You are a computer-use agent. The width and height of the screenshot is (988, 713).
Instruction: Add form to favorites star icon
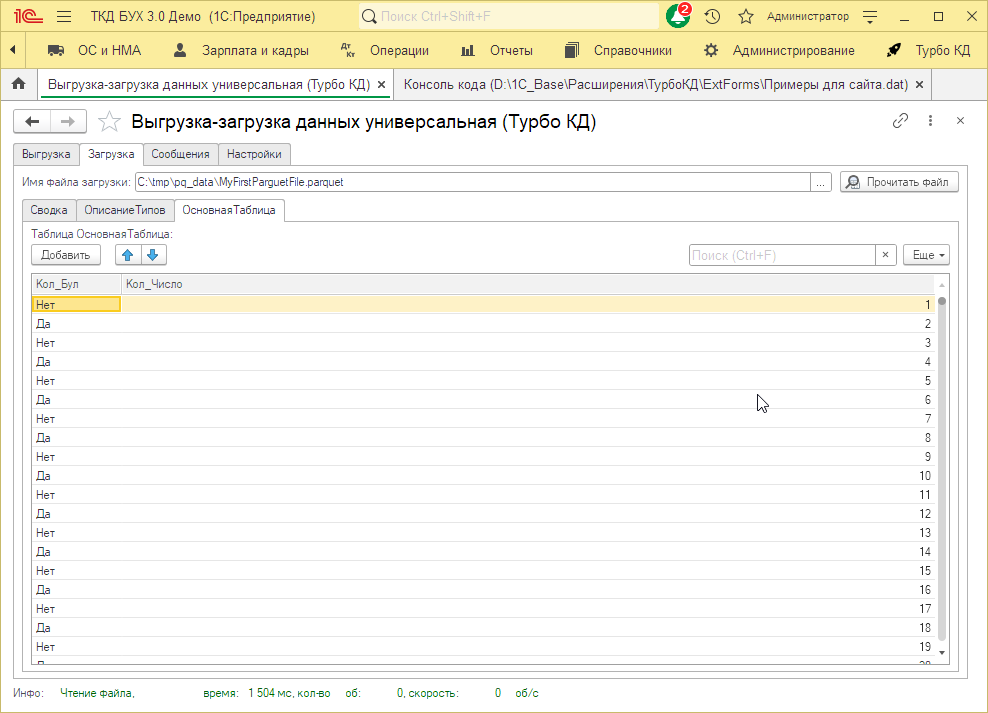(109, 122)
